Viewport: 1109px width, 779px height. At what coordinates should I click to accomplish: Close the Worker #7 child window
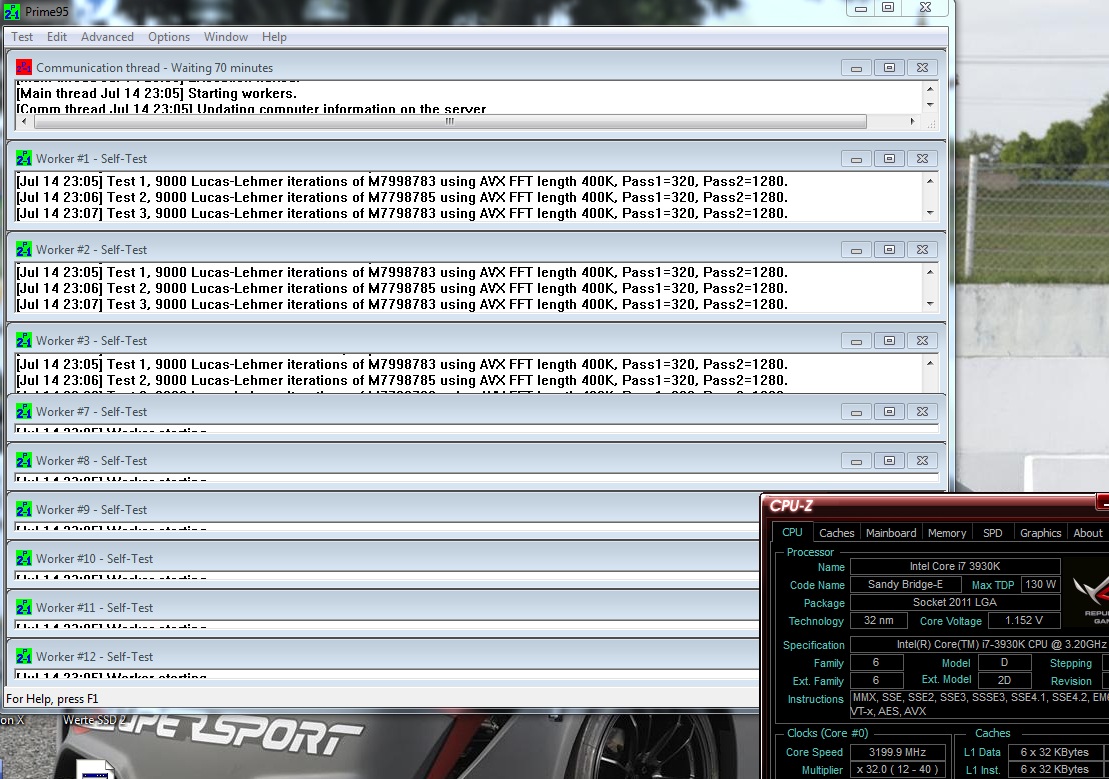922,412
